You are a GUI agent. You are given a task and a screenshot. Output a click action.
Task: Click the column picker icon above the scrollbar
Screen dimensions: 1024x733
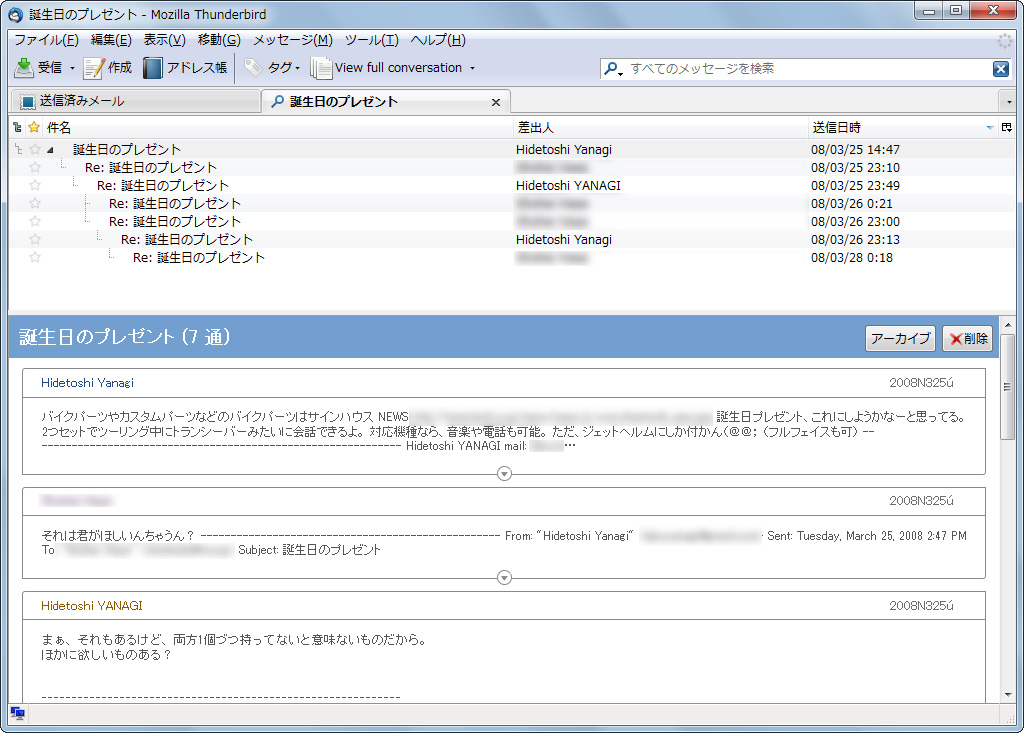[1007, 126]
